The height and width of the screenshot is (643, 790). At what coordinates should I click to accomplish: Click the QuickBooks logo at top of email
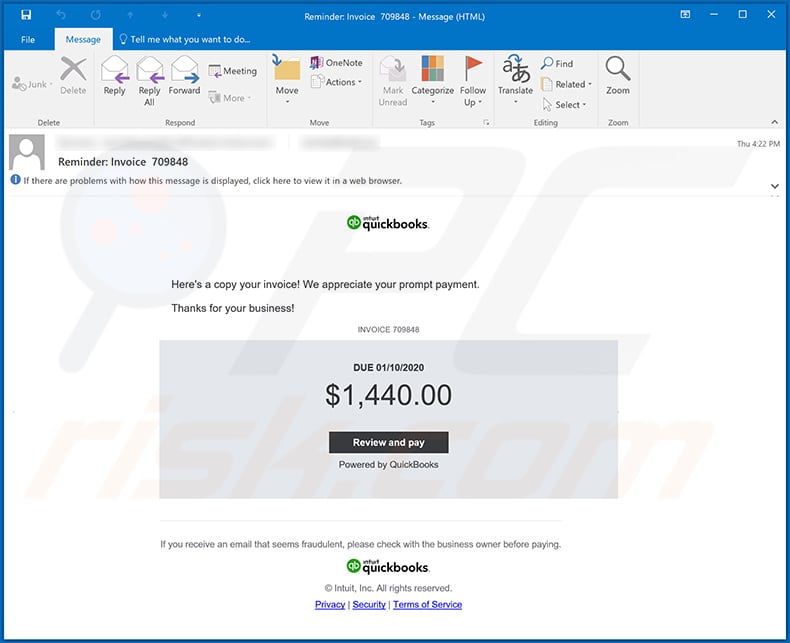pos(387,223)
